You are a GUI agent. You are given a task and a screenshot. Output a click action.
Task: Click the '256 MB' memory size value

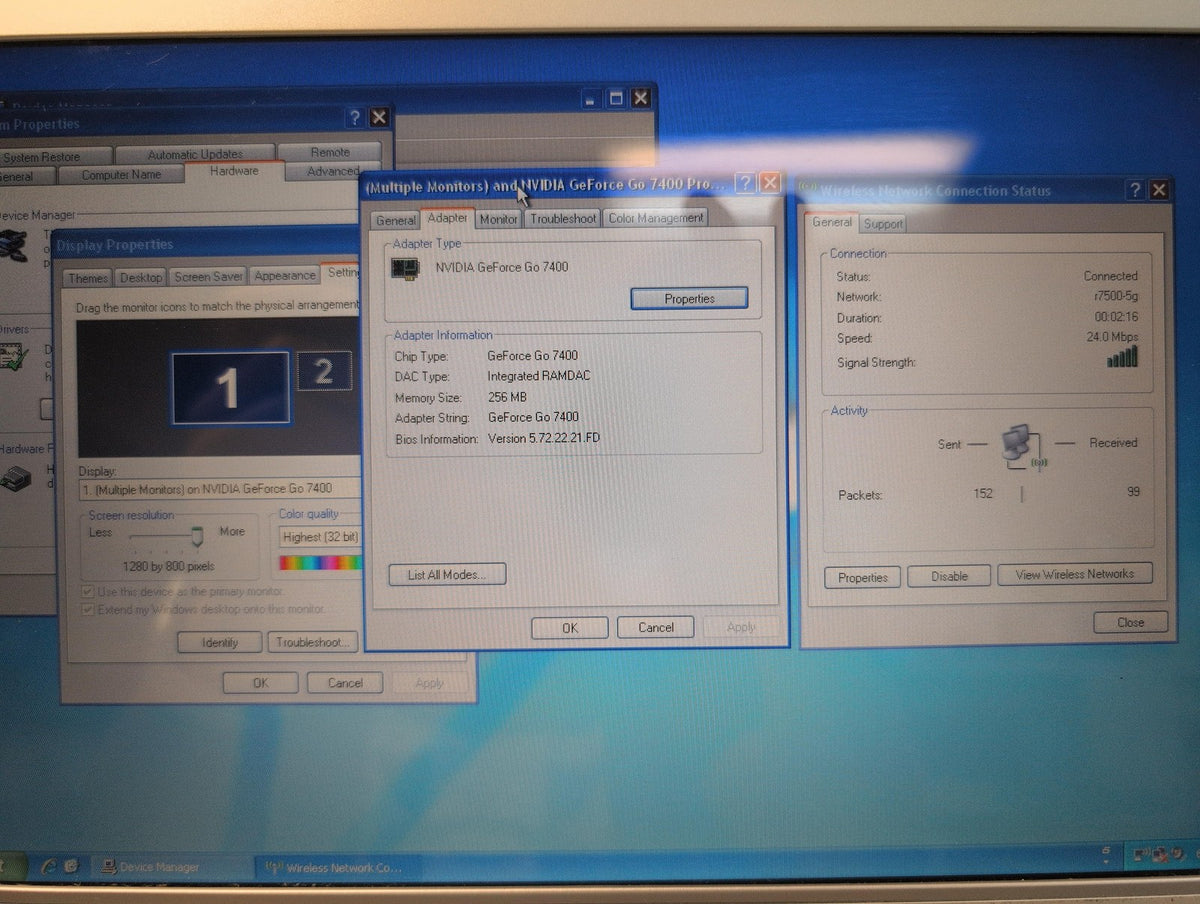[508, 397]
